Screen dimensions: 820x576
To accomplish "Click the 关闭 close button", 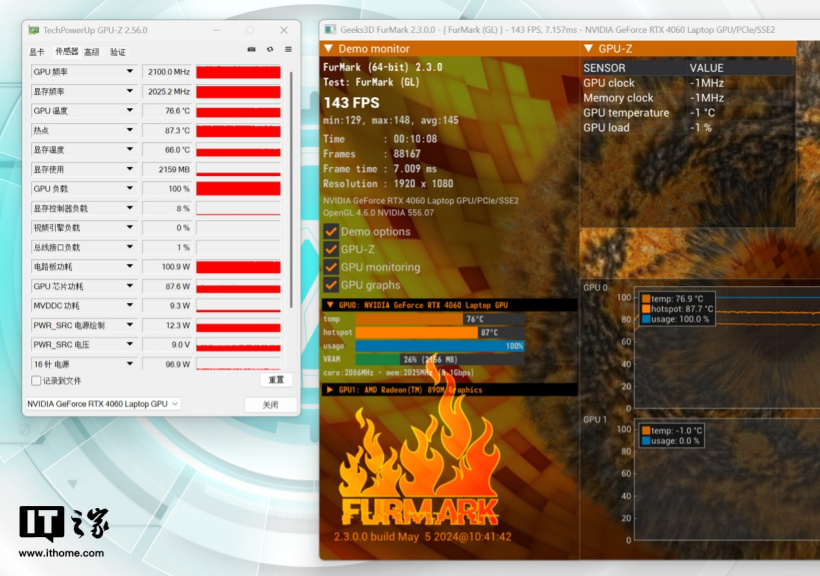I will [270, 405].
